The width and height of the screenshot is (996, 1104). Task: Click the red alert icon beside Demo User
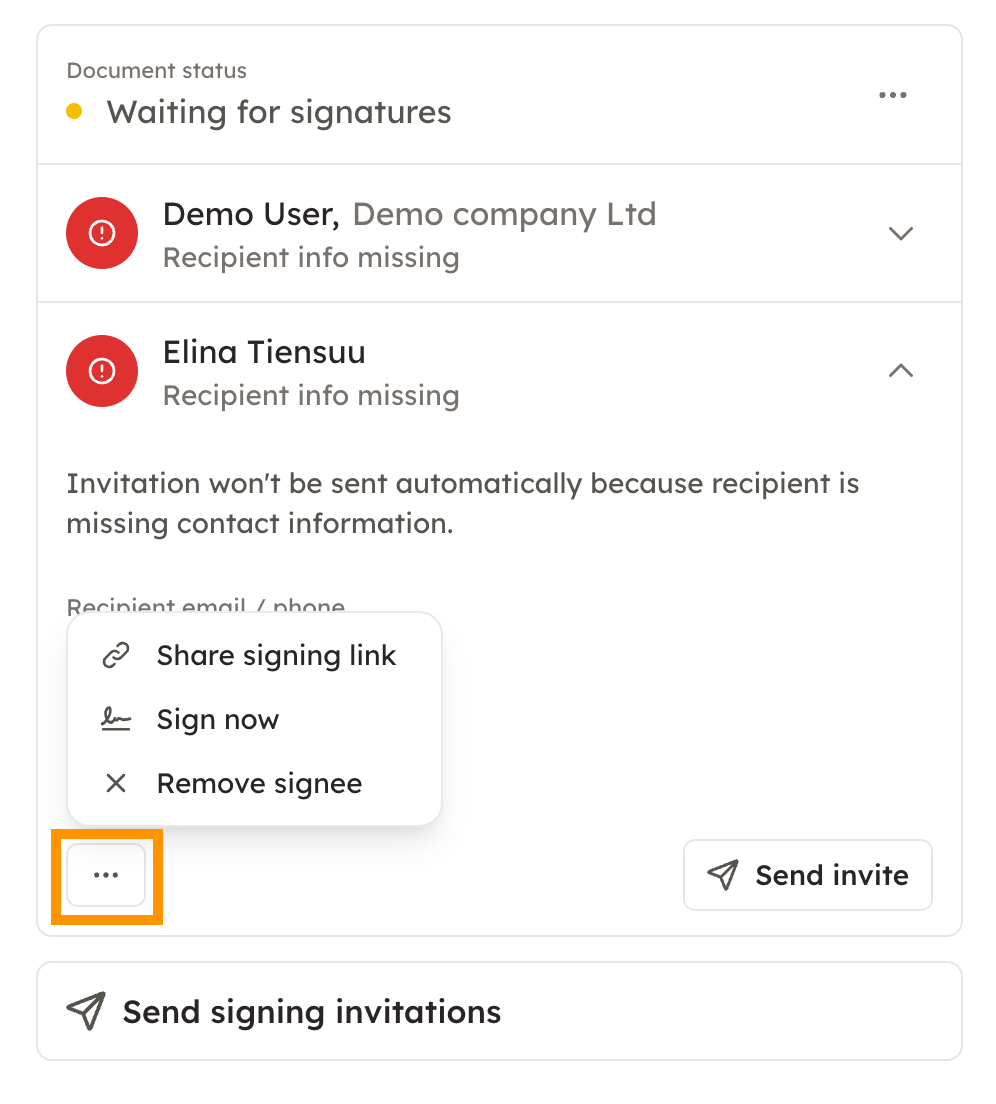[x=101, y=233]
